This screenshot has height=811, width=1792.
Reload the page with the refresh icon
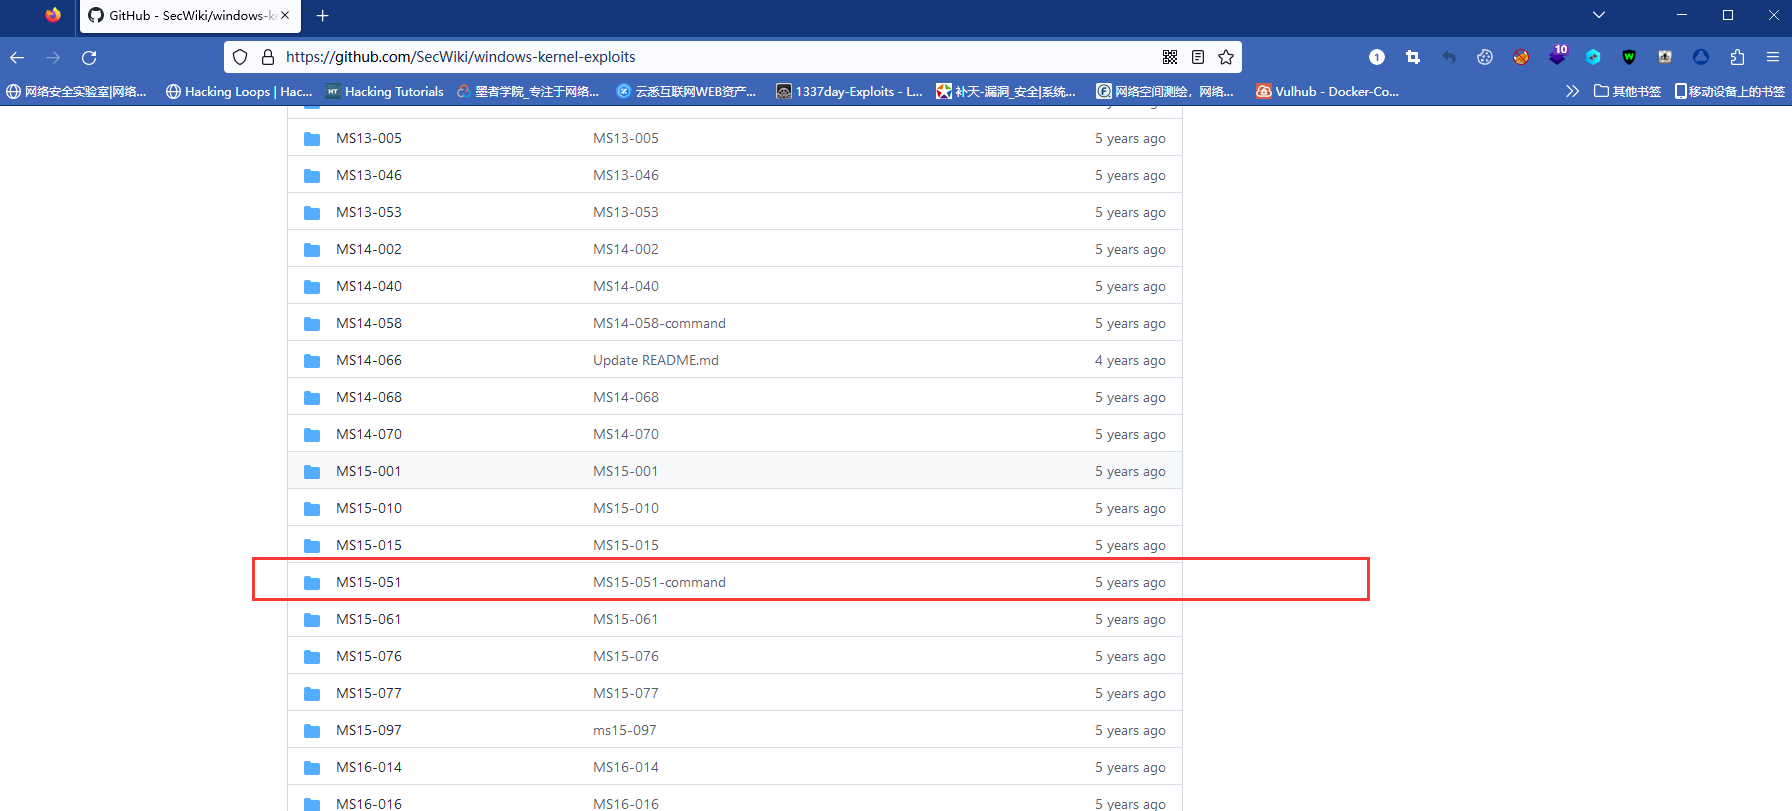(89, 57)
